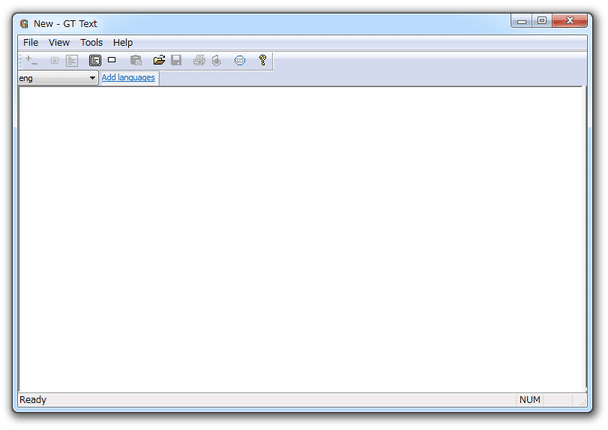Screen dimensions: 608x430
Task: Click the paste from clipboard icon
Action: 136,60
